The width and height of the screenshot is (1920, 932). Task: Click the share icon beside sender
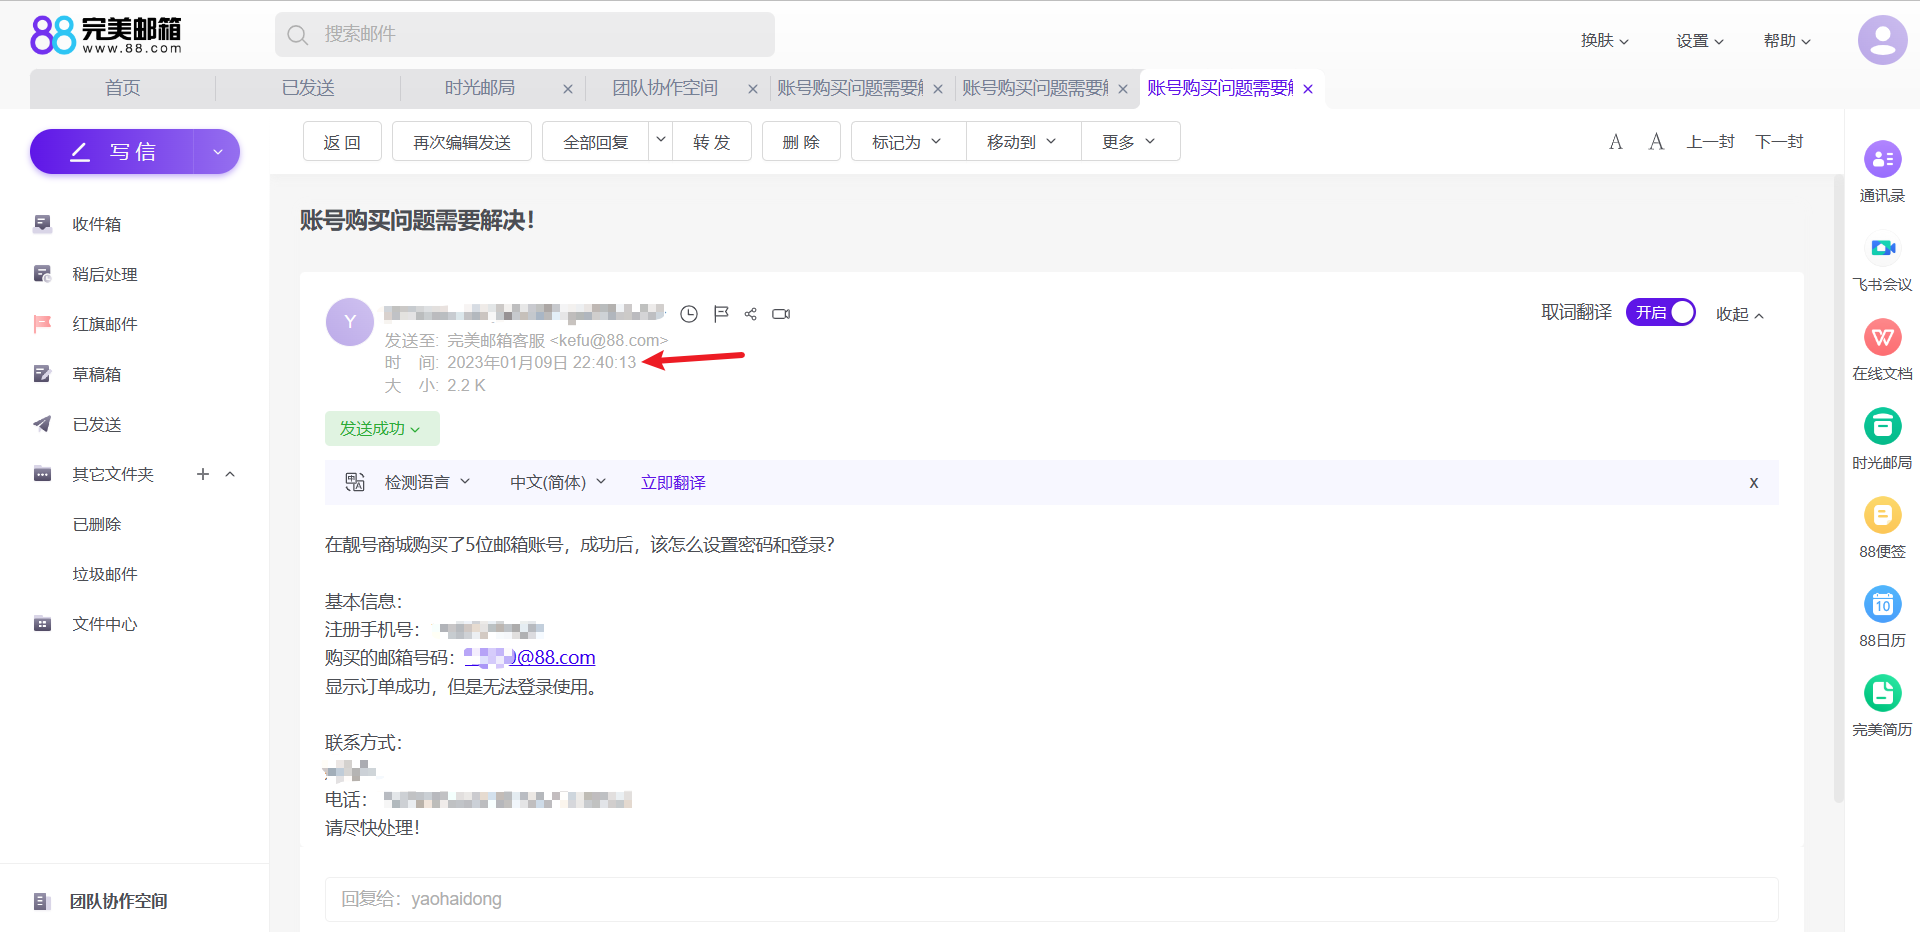751,314
